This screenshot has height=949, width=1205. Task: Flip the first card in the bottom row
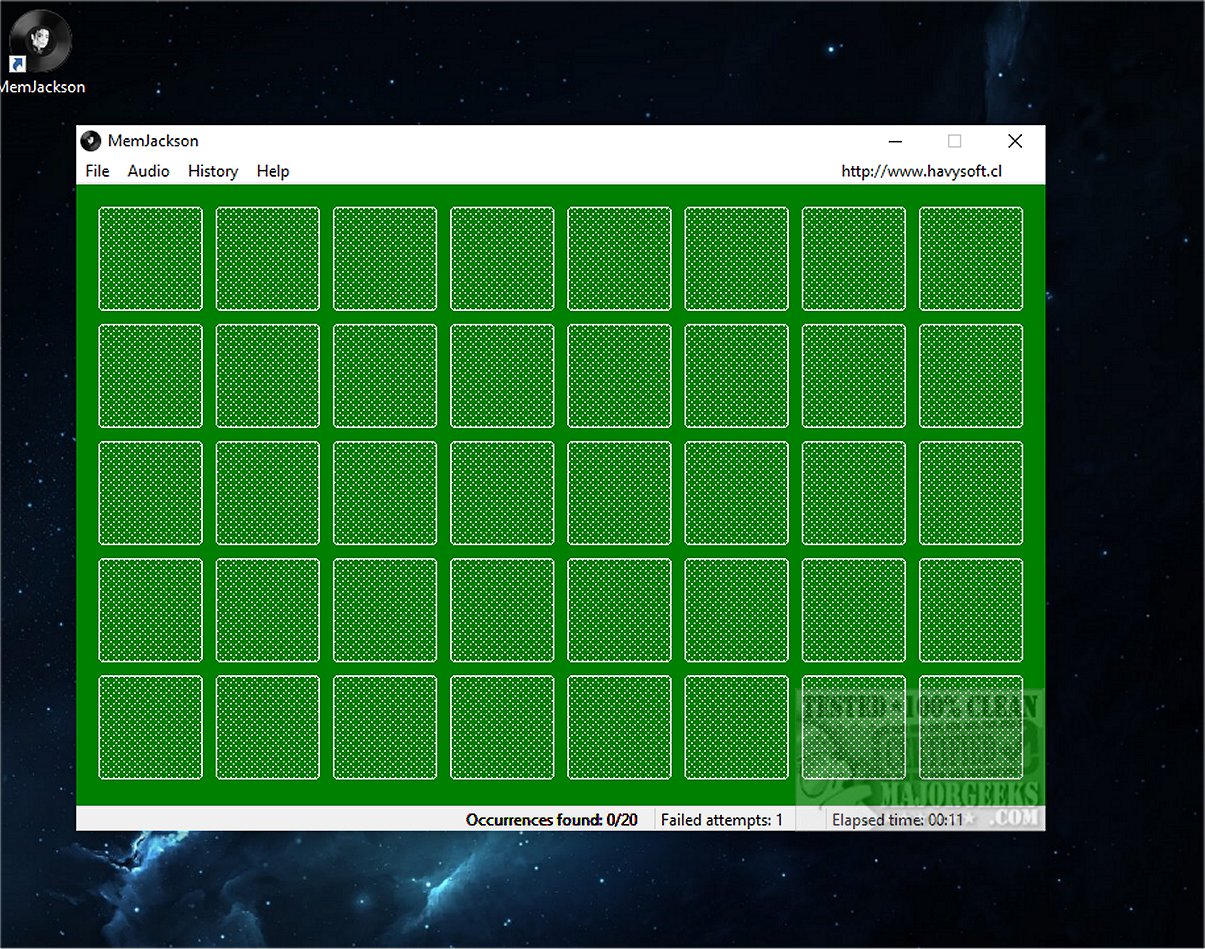[x=150, y=727]
